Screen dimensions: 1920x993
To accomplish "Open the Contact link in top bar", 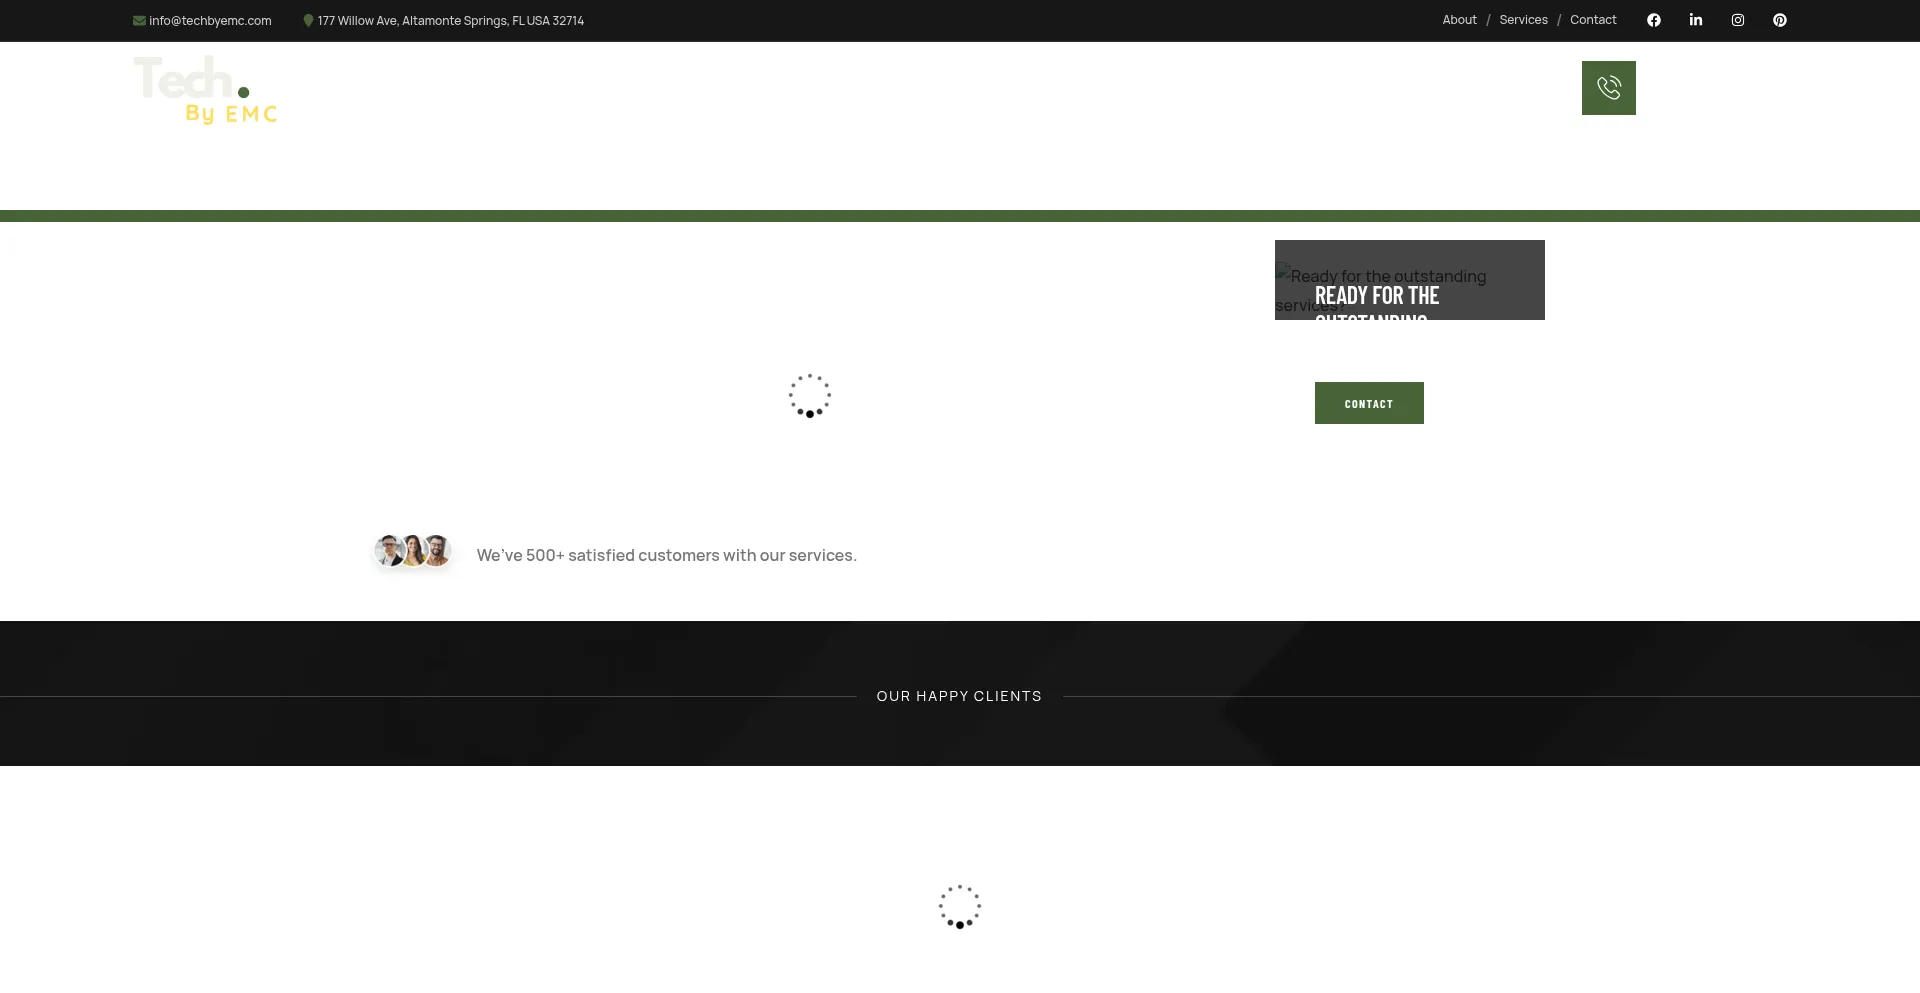I will (1593, 20).
